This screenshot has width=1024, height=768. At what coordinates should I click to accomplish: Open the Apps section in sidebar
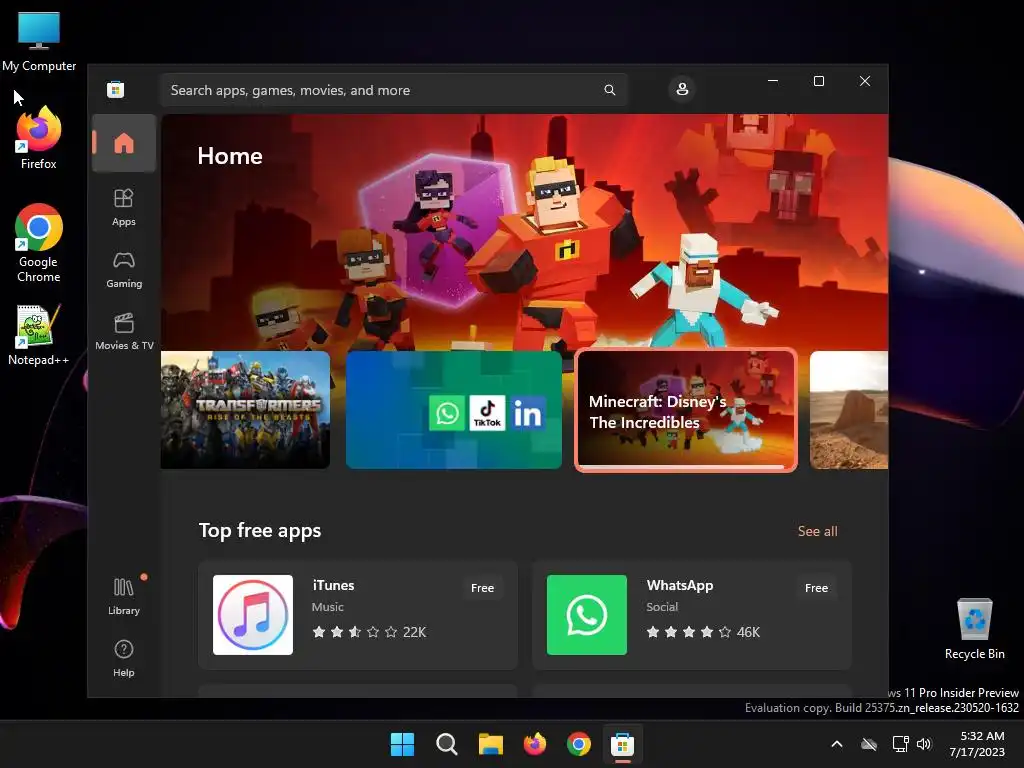tap(123, 207)
